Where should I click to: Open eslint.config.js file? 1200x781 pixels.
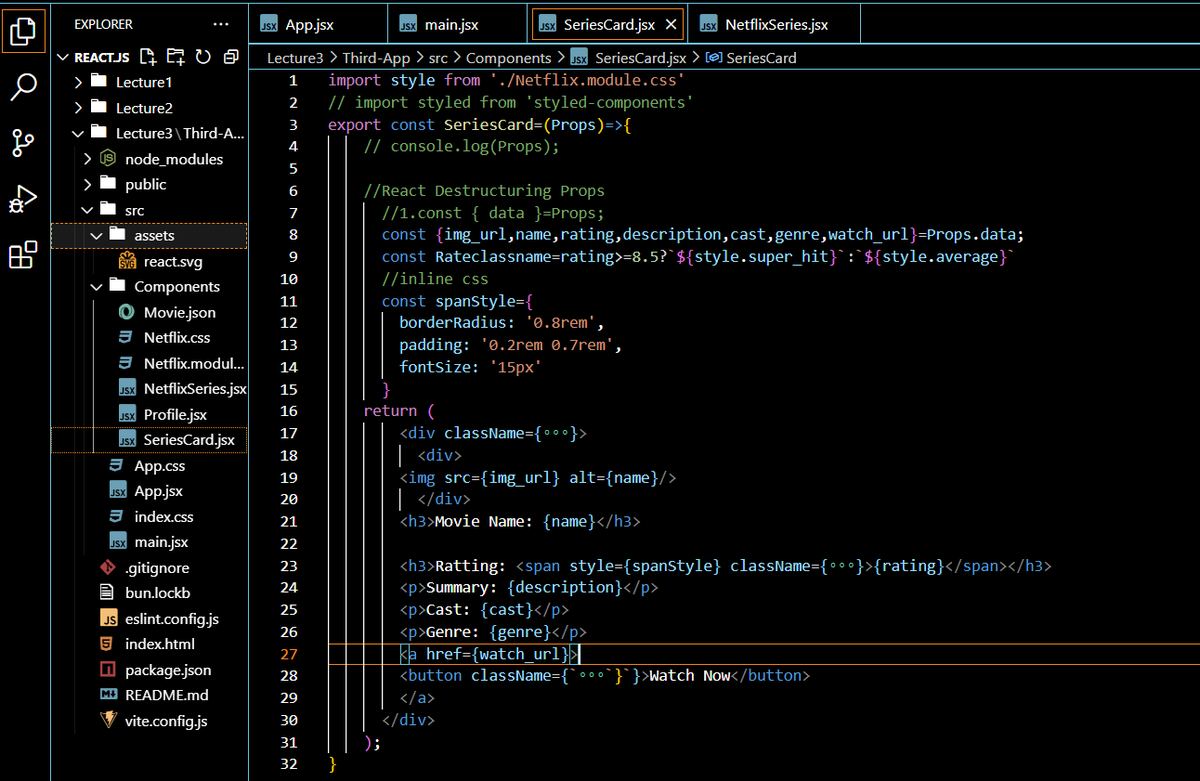pos(171,619)
